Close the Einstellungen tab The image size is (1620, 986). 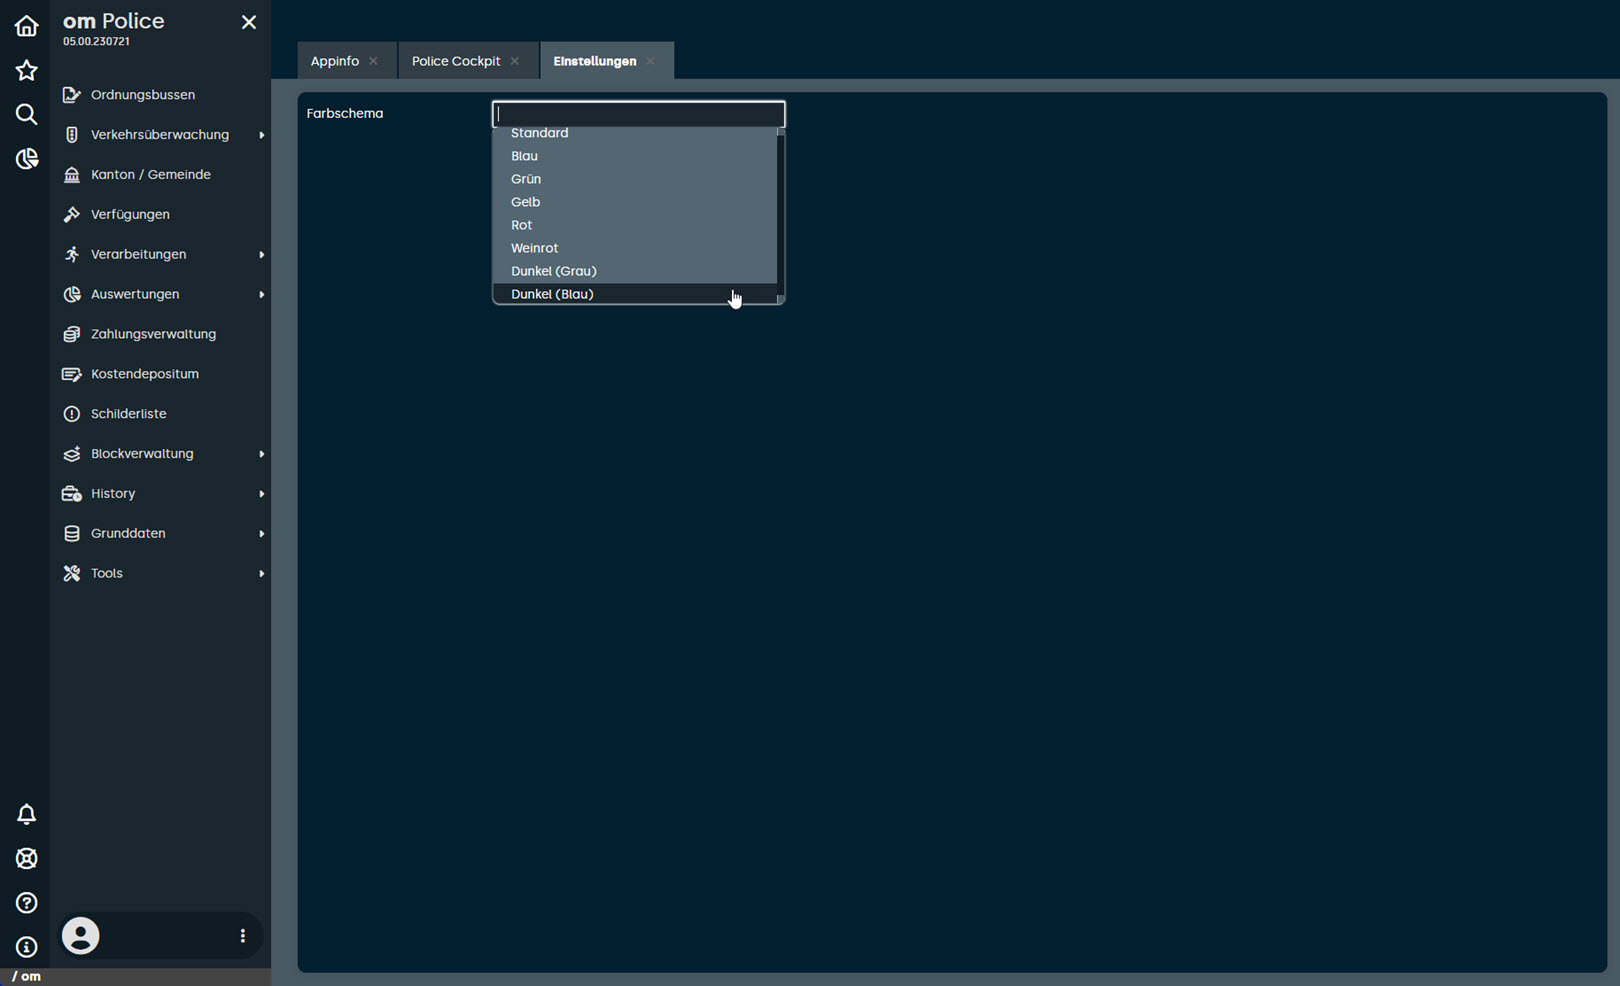pos(651,61)
